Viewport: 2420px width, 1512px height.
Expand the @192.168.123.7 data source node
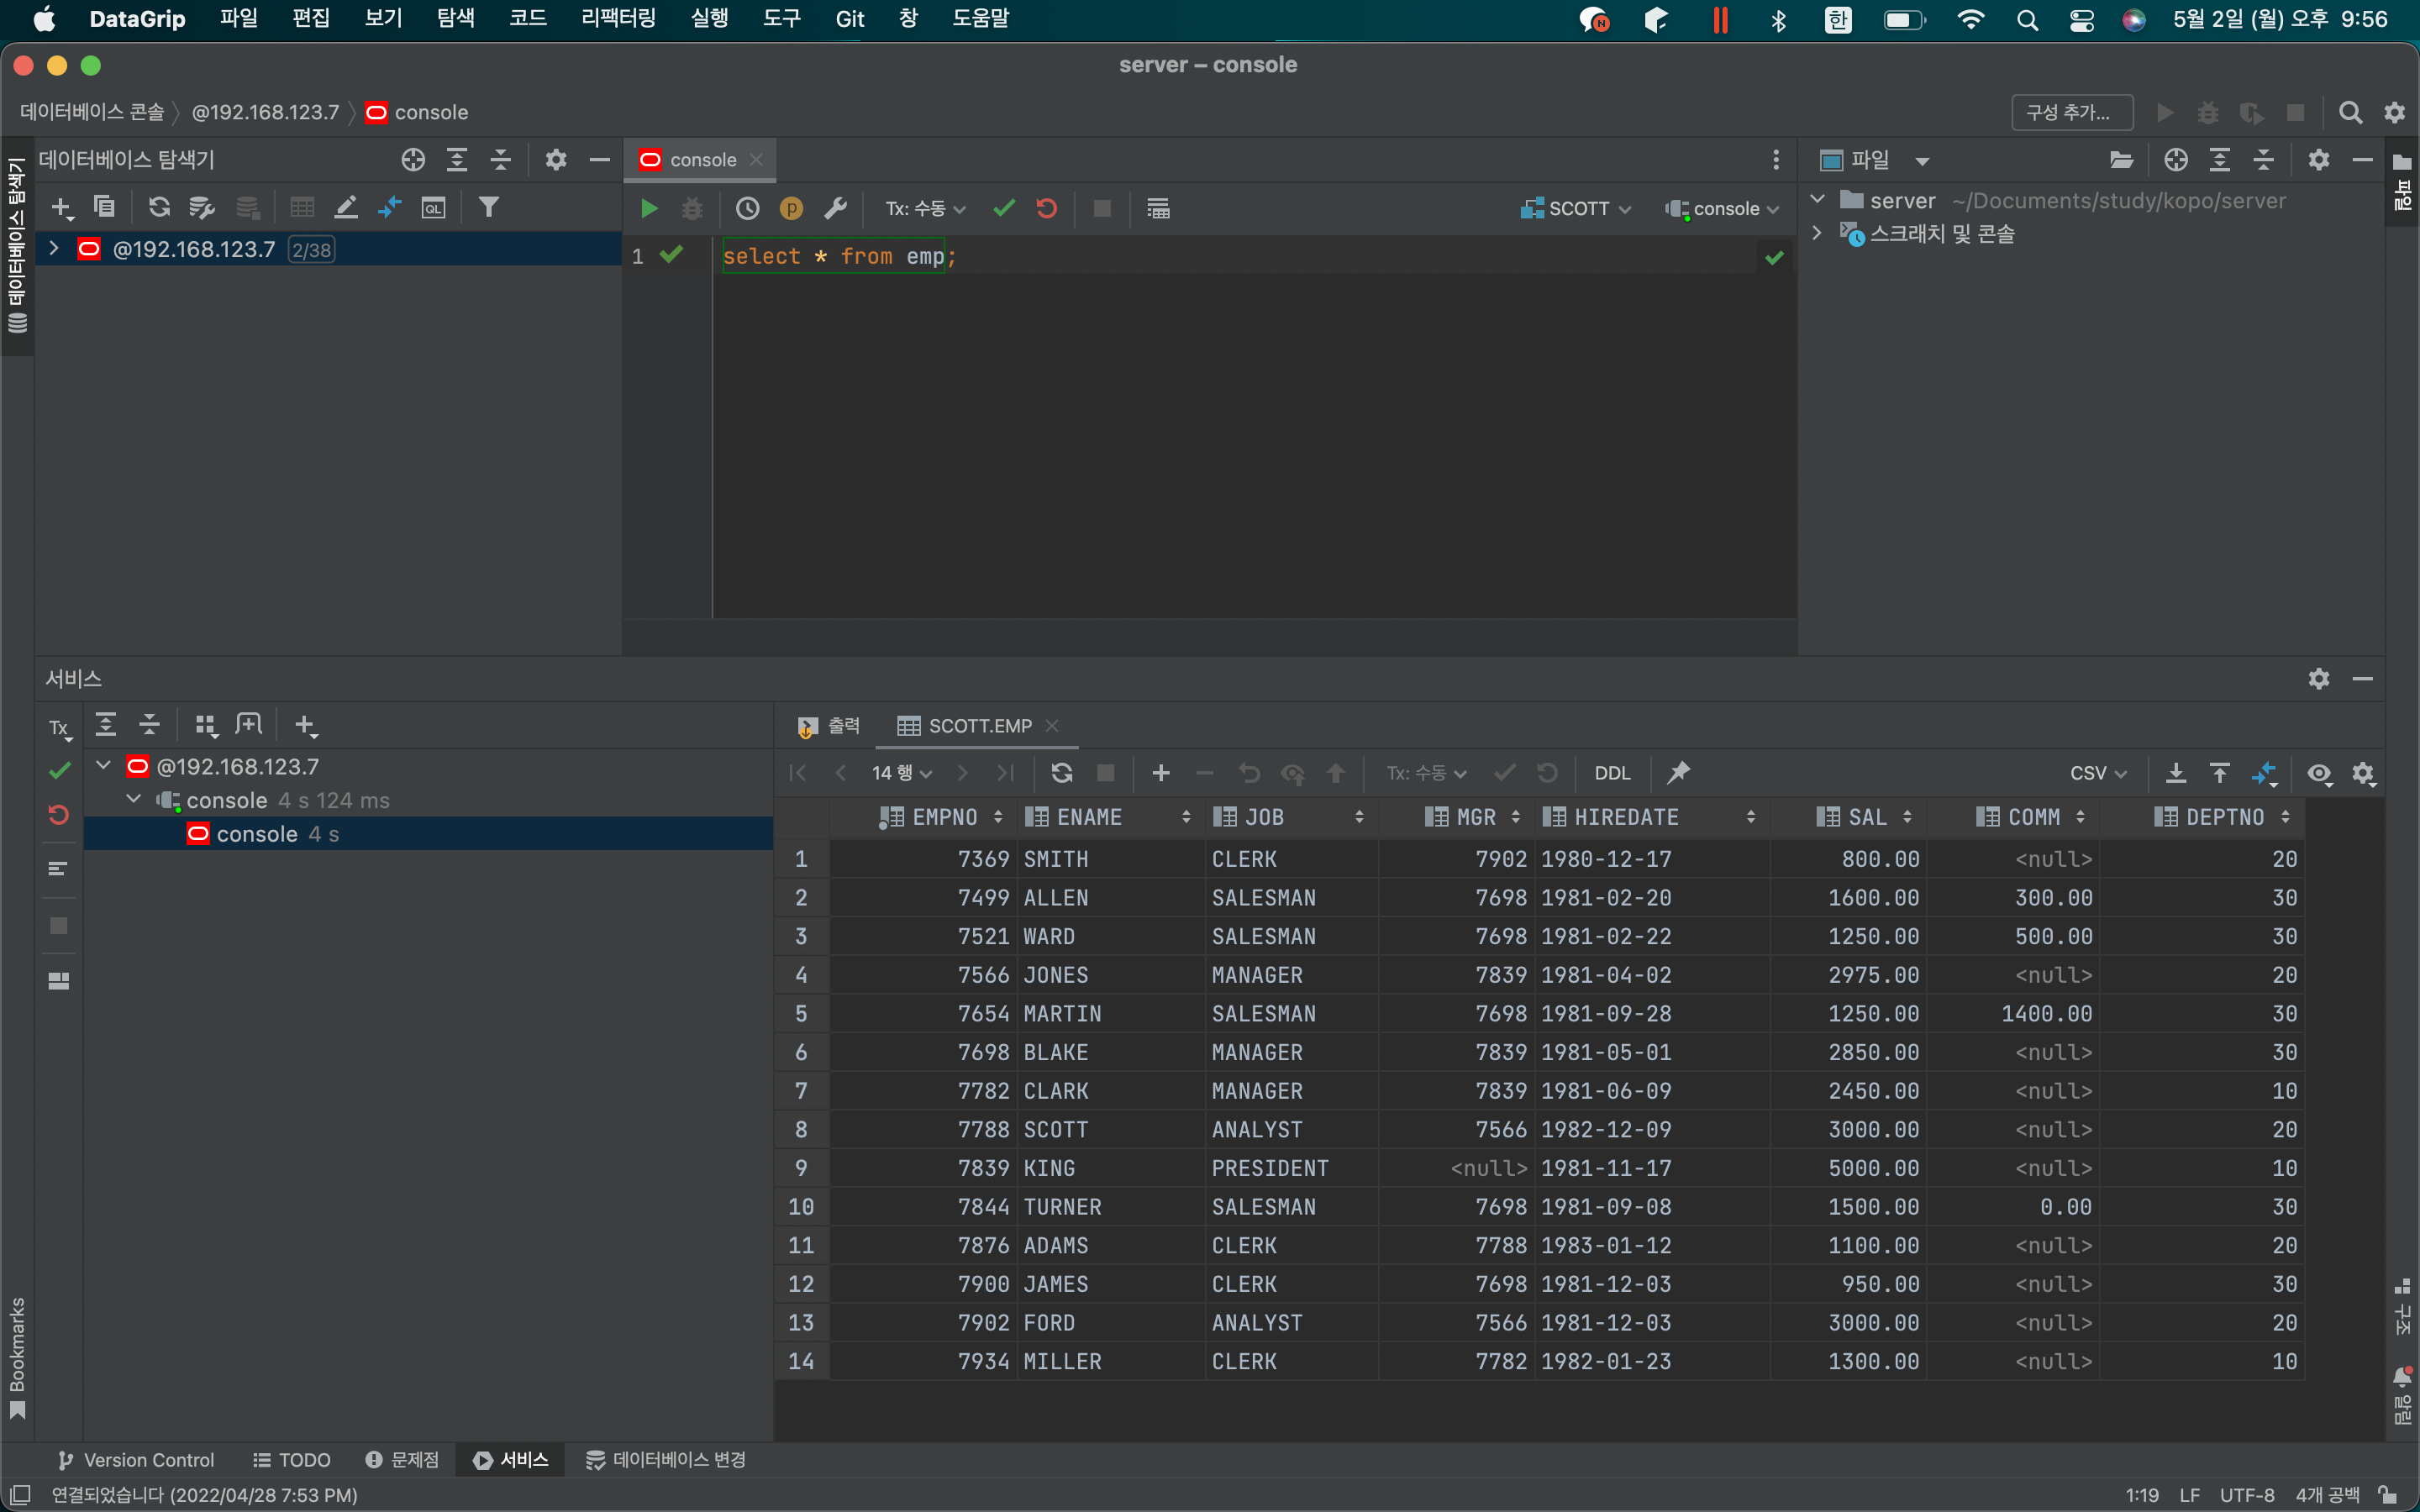(54, 248)
